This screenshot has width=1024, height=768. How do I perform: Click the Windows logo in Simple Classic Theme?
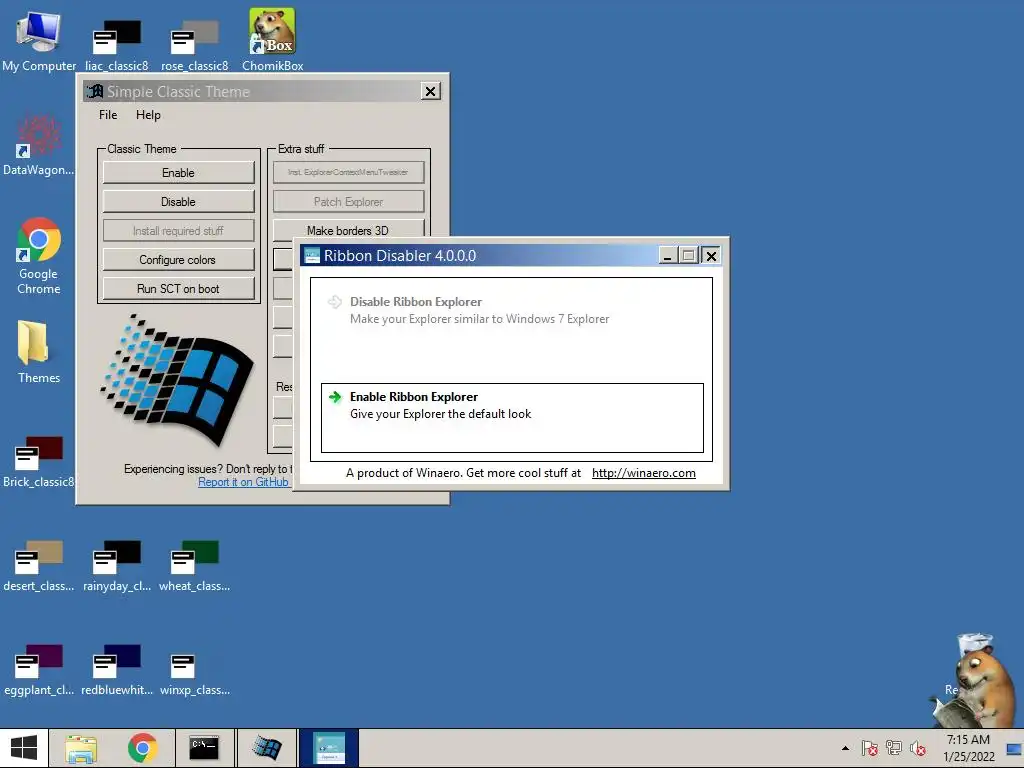176,380
